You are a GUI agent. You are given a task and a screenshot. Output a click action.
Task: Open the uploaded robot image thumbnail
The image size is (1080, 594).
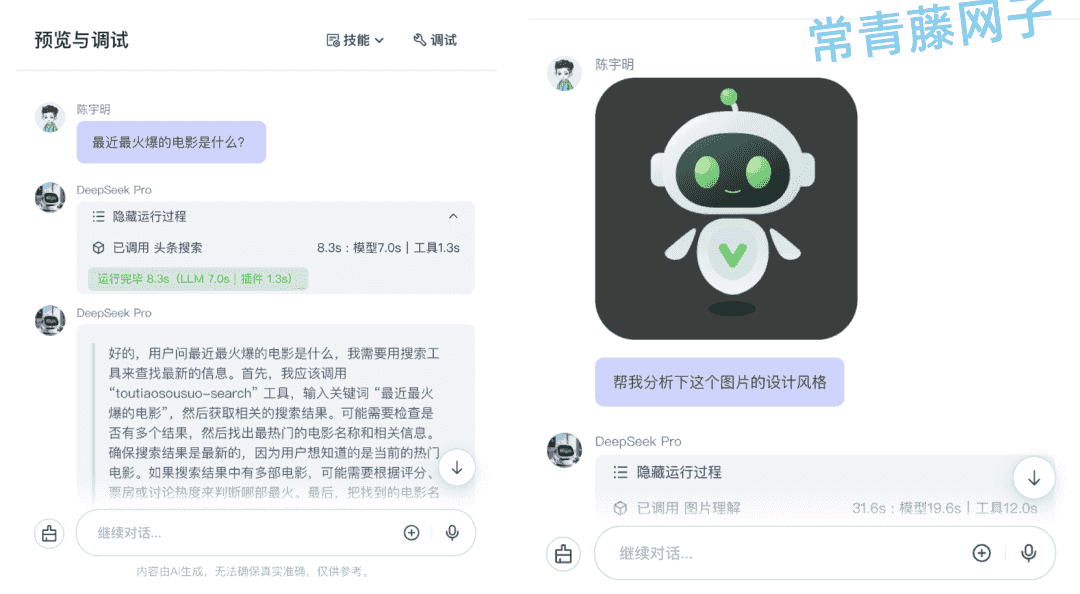pos(726,209)
